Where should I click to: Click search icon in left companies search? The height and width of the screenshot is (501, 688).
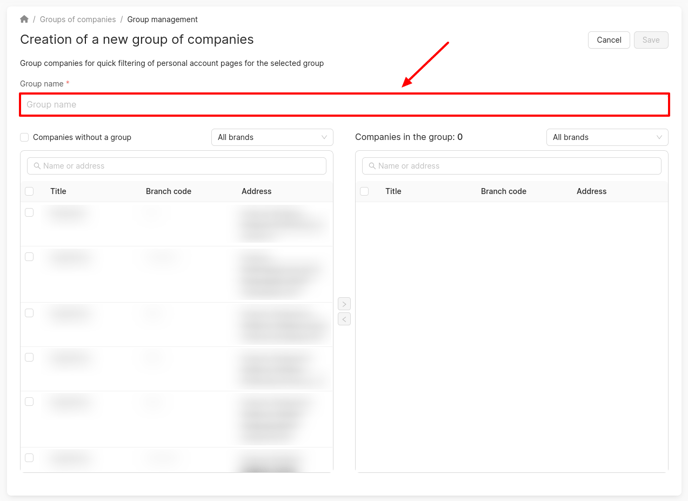pos(37,166)
